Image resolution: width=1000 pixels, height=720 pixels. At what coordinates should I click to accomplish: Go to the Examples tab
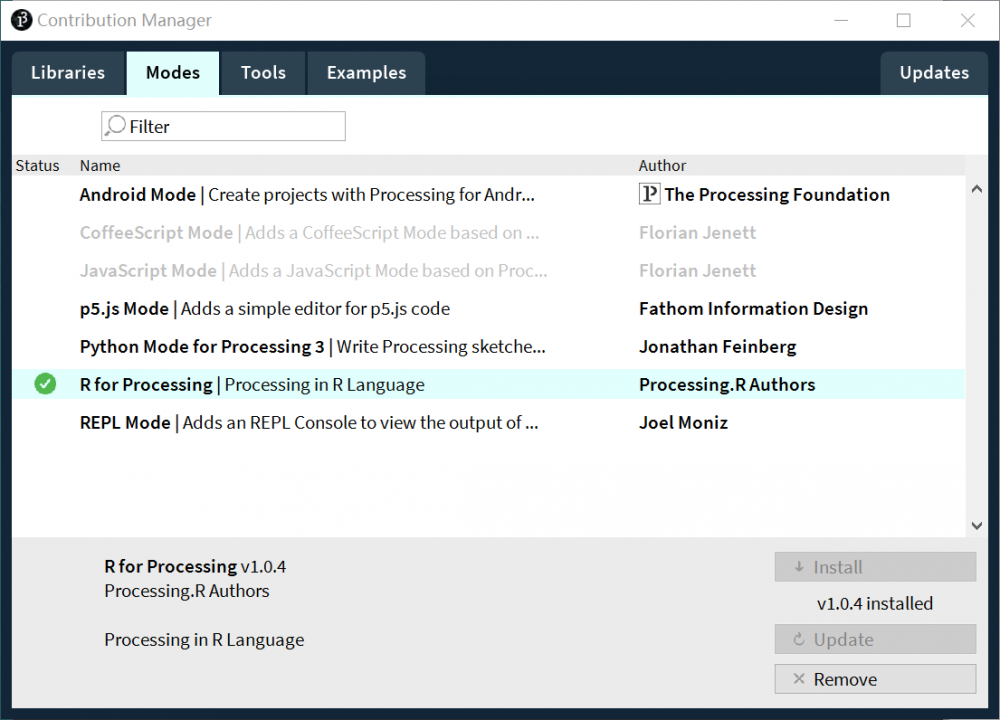[366, 73]
